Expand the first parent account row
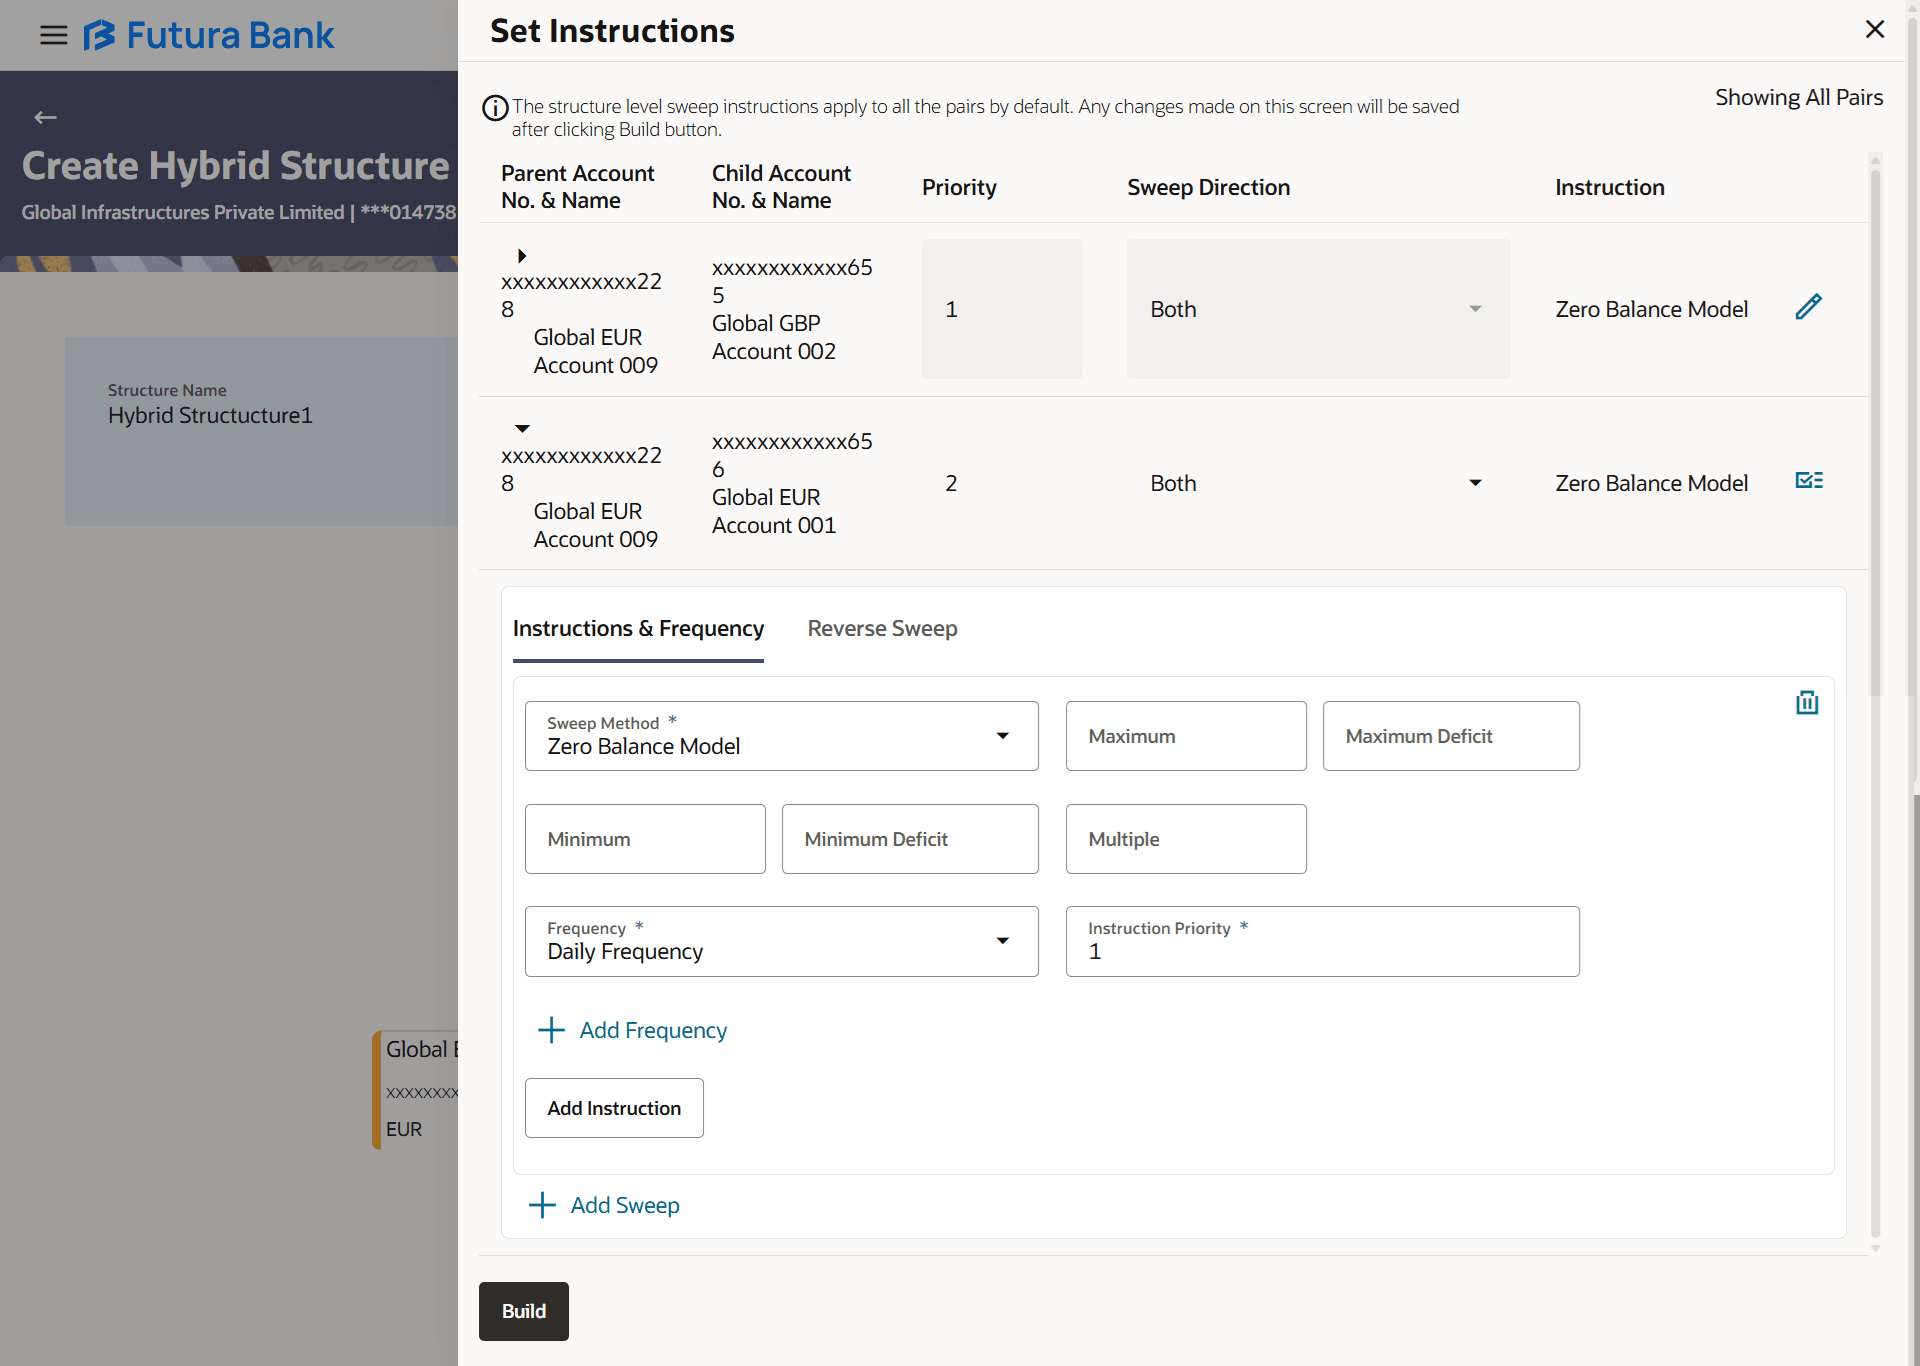Image resolution: width=1920 pixels, height=1366 pixels. coord(522,256)
